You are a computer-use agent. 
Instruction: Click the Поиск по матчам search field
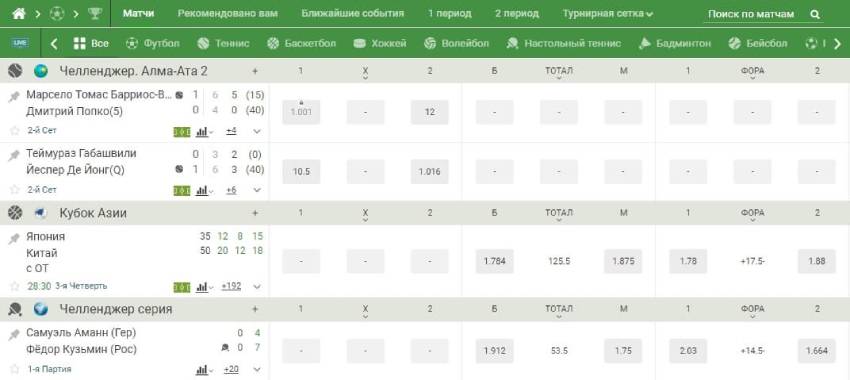coord(751,15)
